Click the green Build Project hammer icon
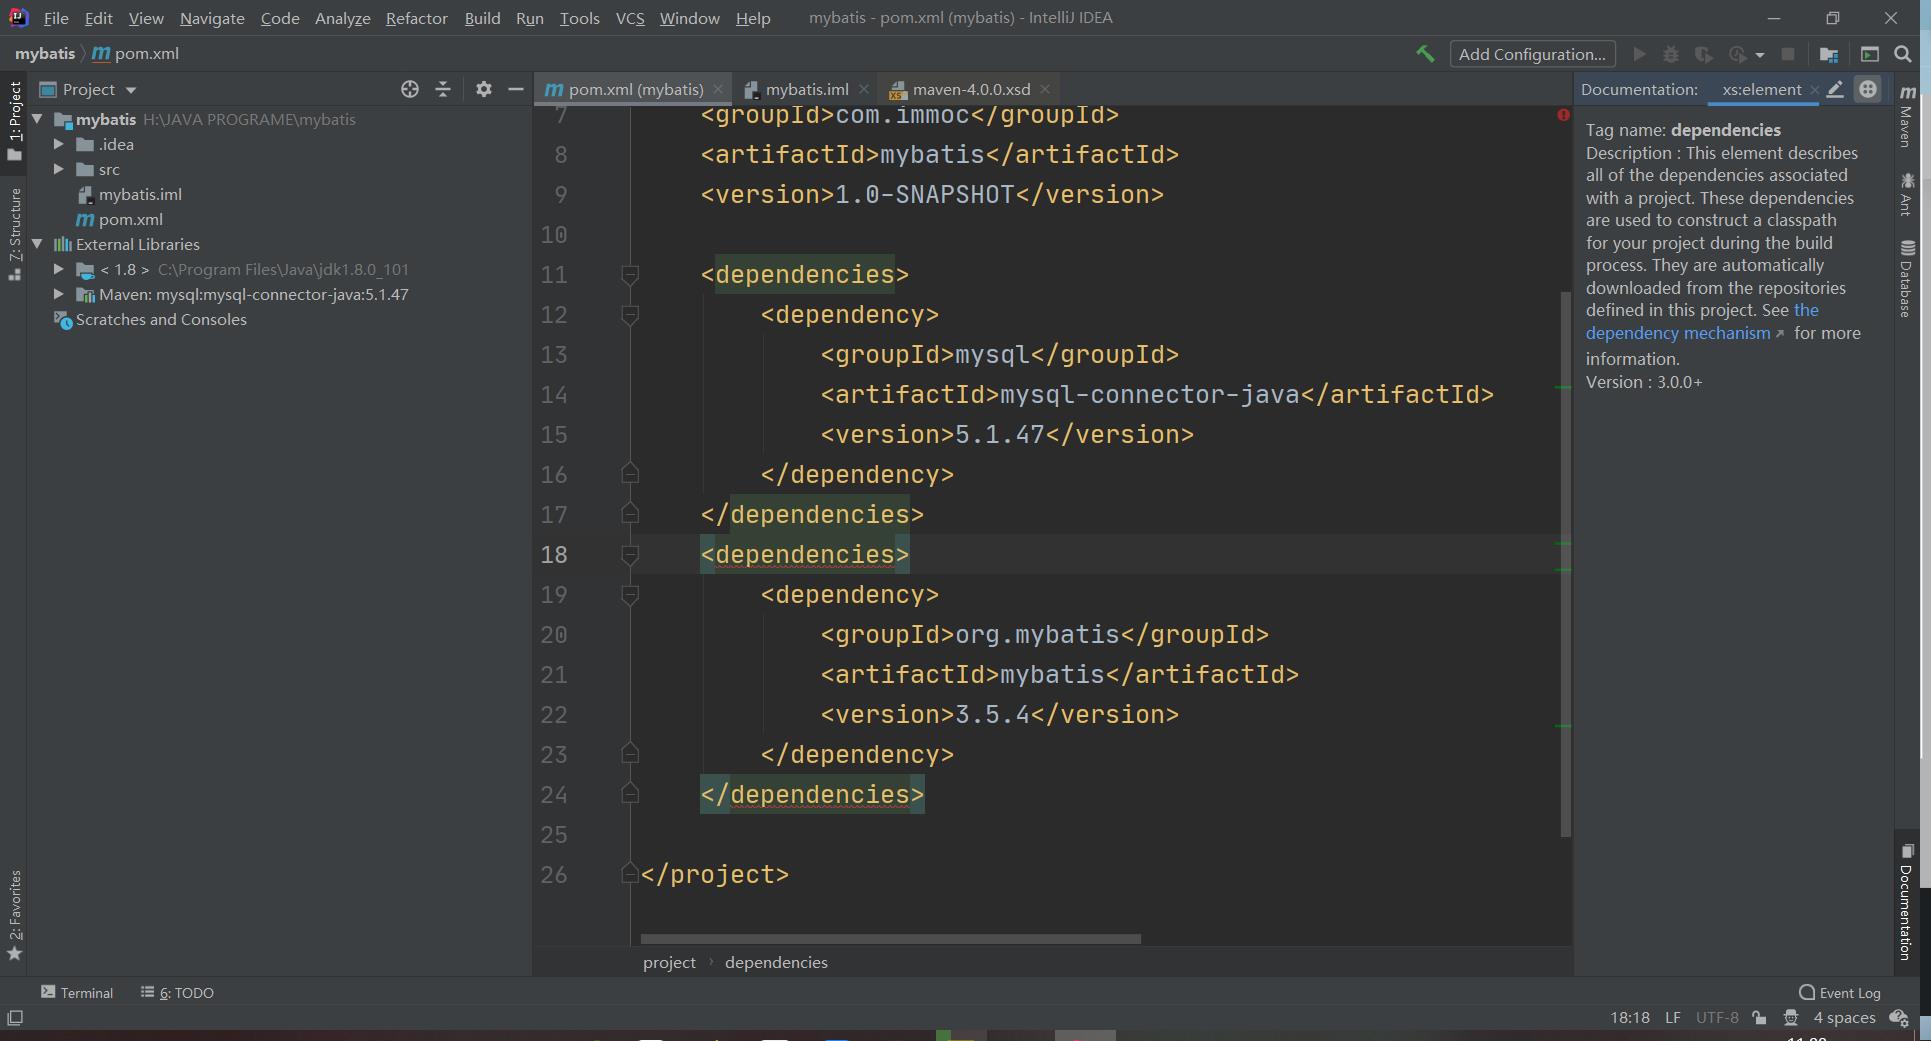The image size is (1931, 1041). (1425, 54)
